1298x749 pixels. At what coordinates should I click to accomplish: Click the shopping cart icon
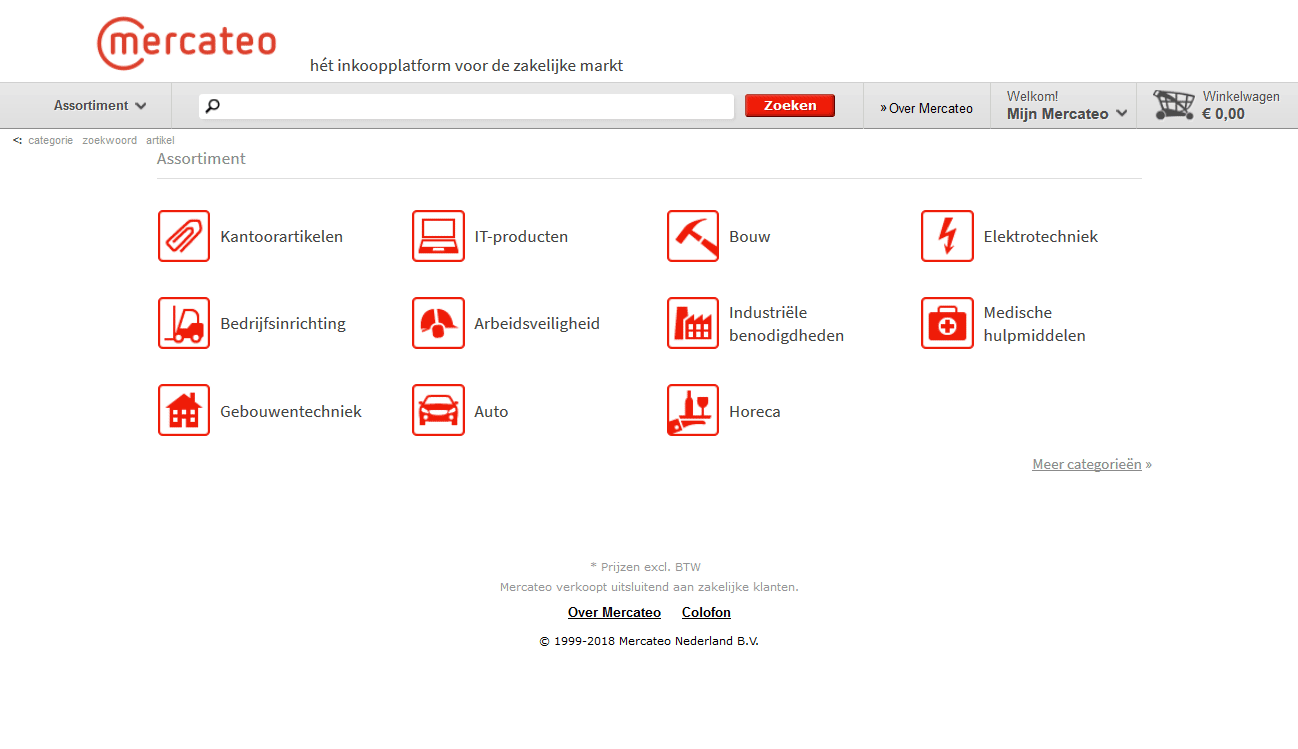[x=1174, y=105]
